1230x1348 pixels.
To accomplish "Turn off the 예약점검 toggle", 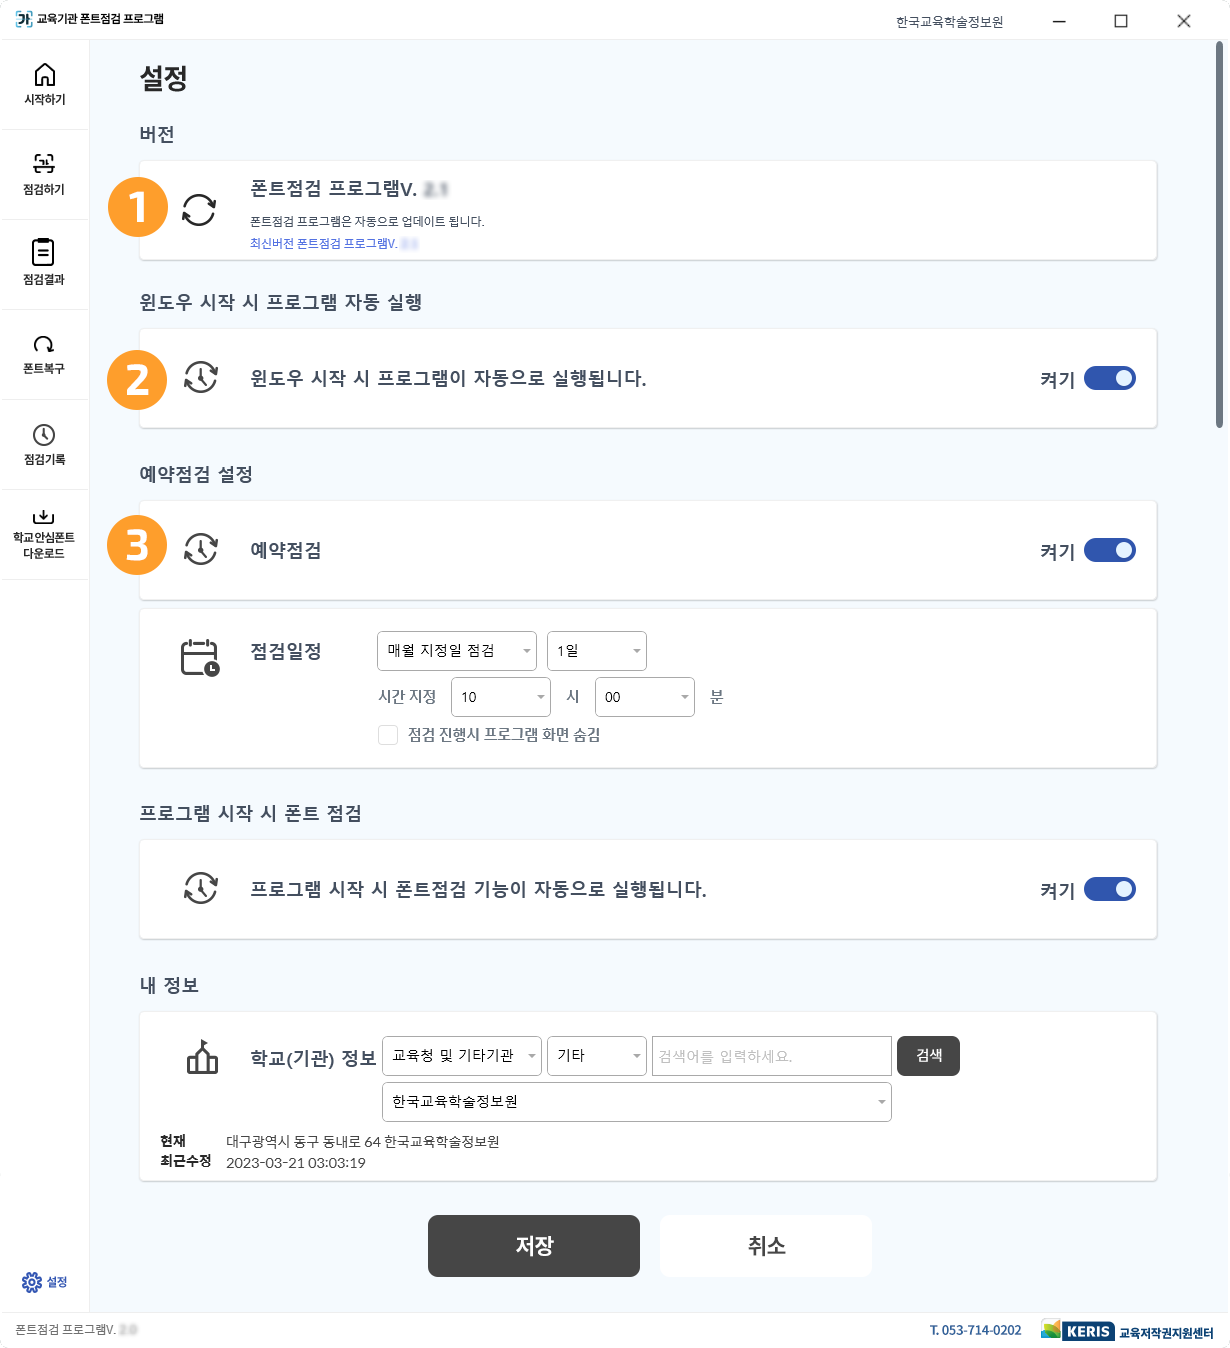I will (x=1110, y=550).
